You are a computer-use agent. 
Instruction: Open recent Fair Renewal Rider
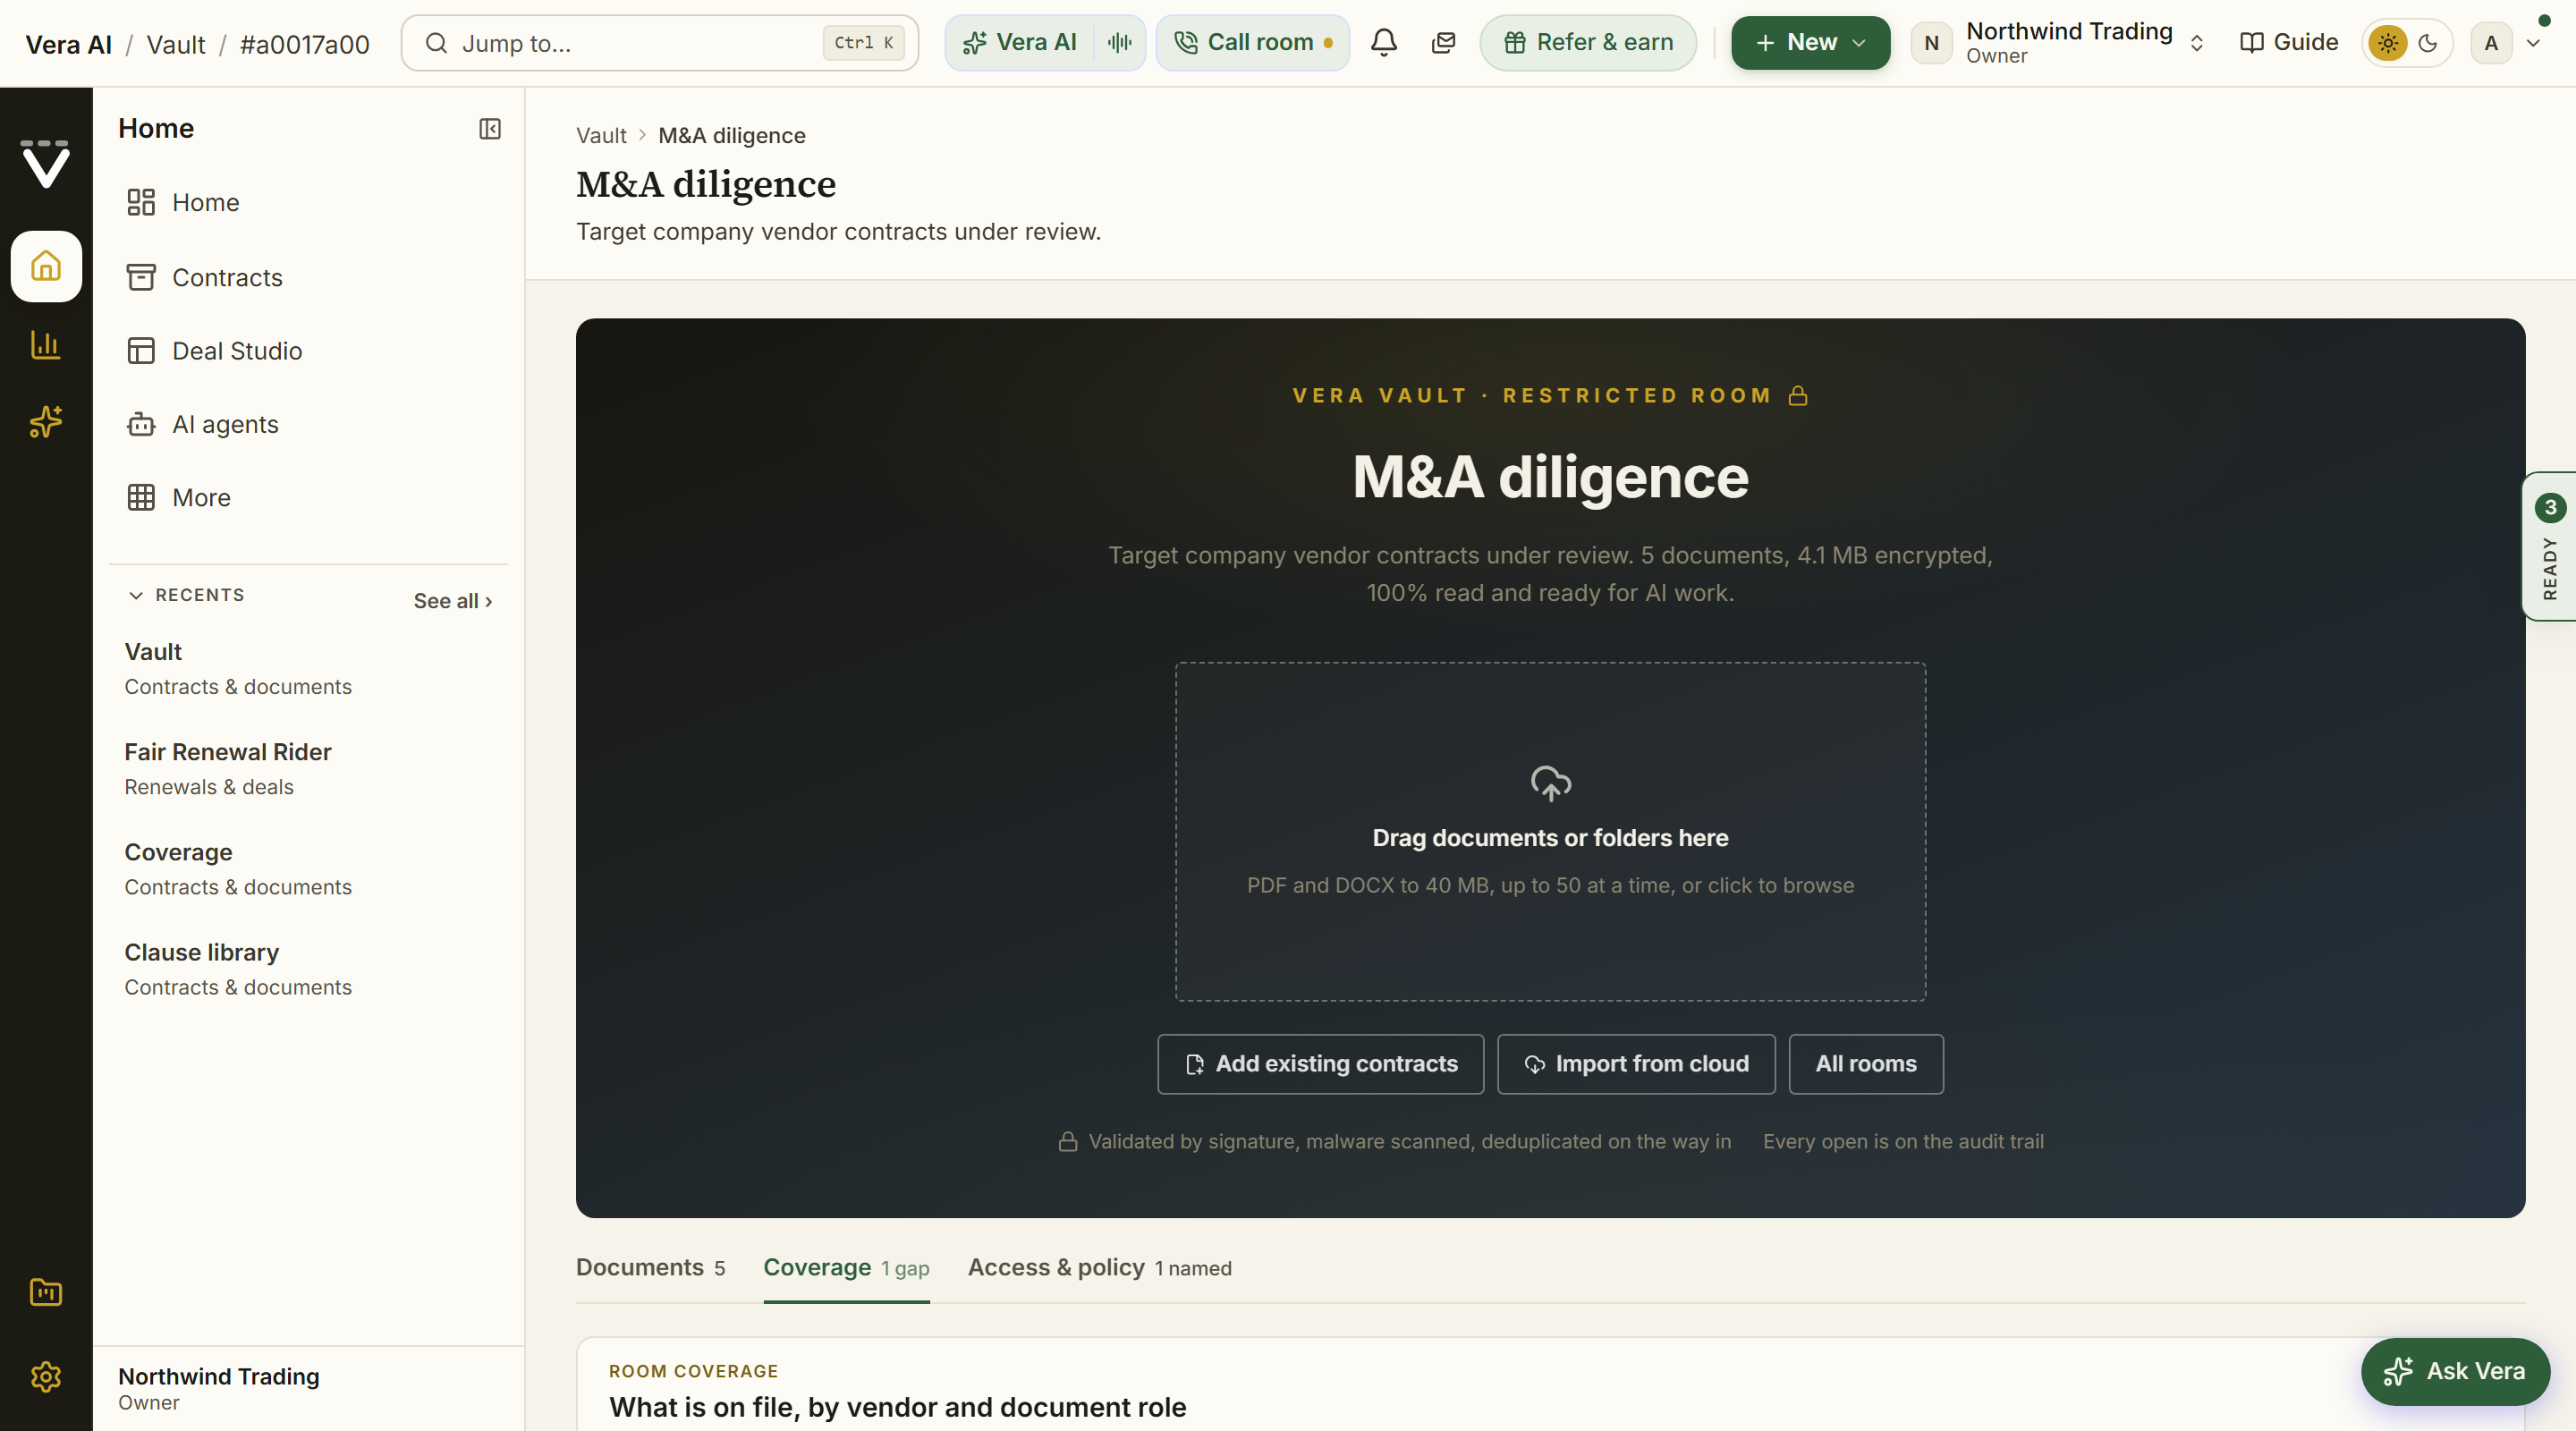tap(308, 769)
